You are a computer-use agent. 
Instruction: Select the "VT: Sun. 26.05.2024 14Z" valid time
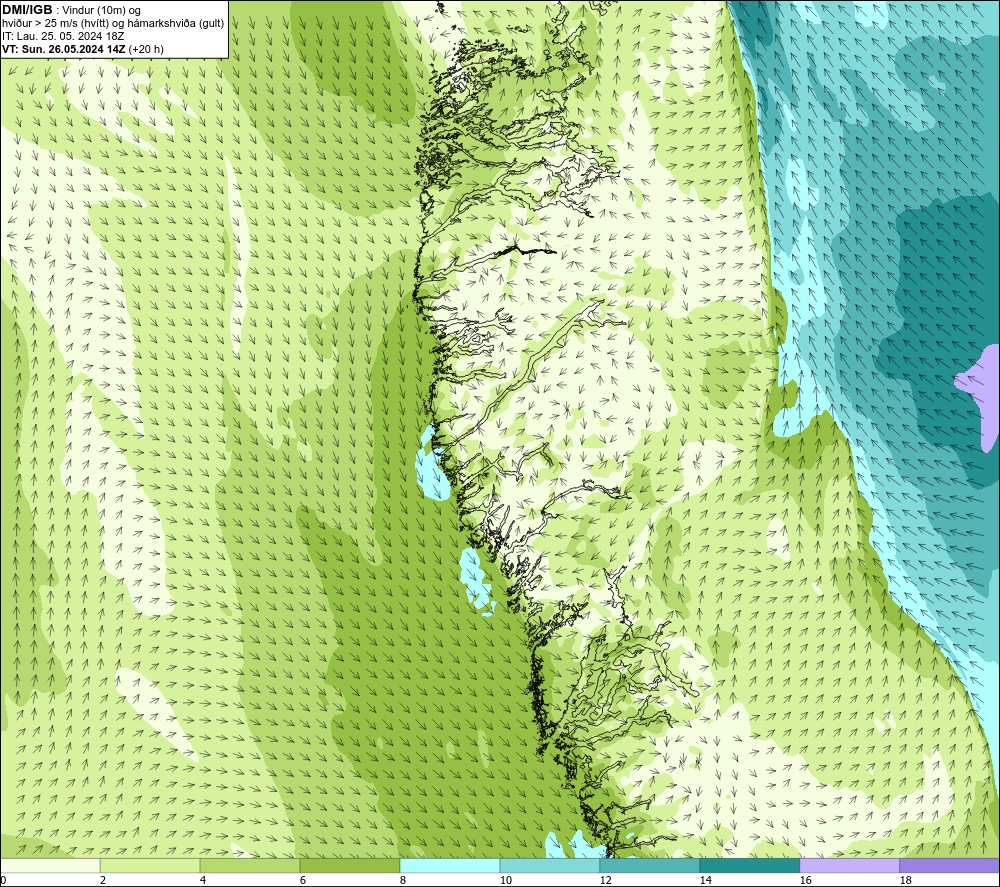pos(64,49)
